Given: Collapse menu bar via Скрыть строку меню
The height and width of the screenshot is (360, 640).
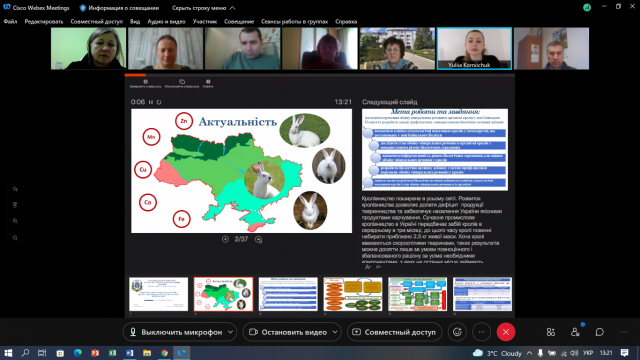Looking at the screenshot, I should click(x=204, y=8).
